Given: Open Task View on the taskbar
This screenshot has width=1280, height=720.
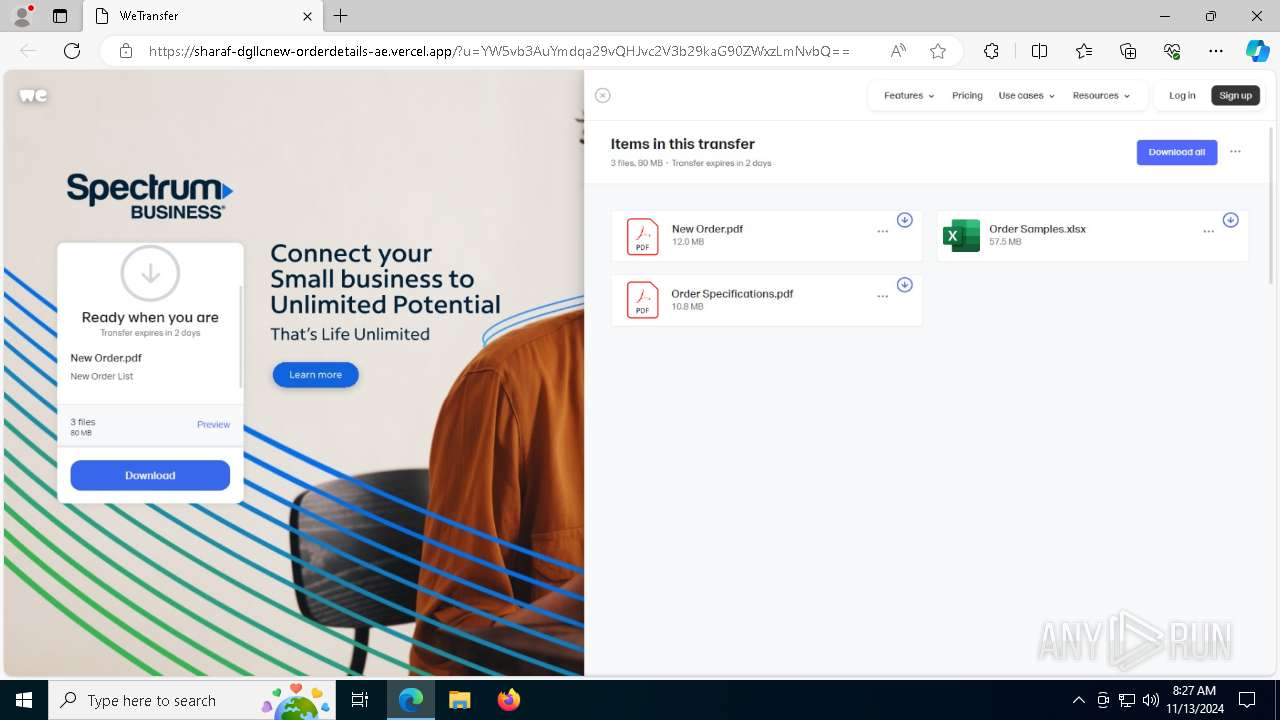Looking at the screenshot, I should pyautogui.click(x=361, y=700).
